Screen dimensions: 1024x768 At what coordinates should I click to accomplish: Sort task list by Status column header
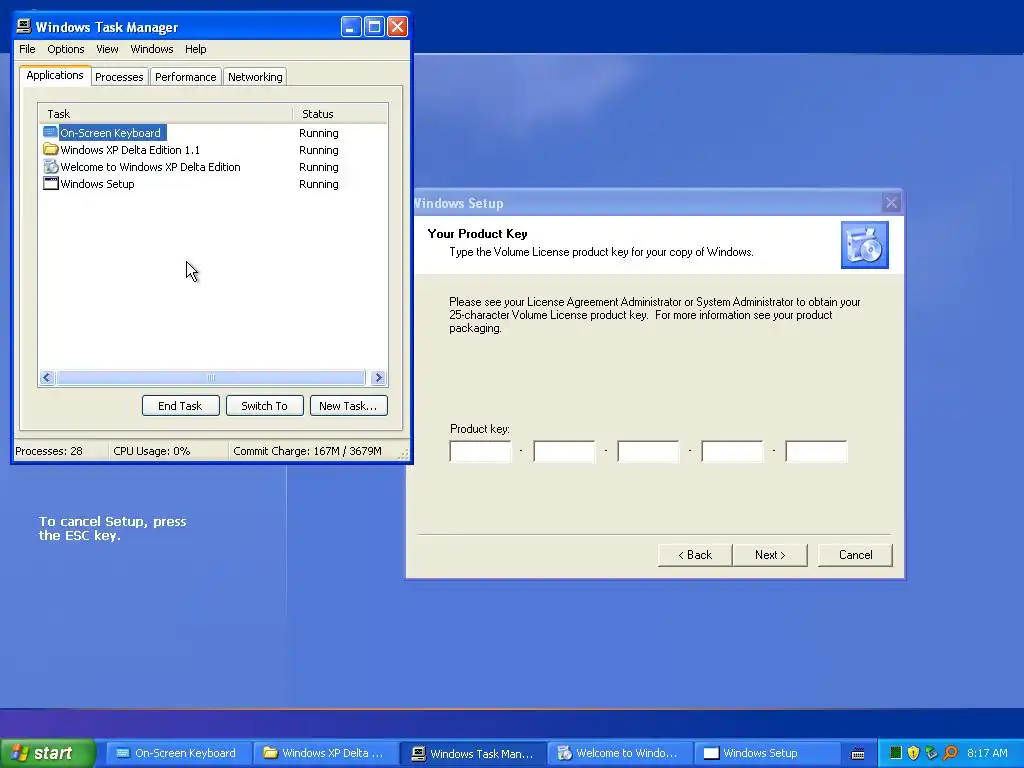pyautogui.click(x=340, y=114)
